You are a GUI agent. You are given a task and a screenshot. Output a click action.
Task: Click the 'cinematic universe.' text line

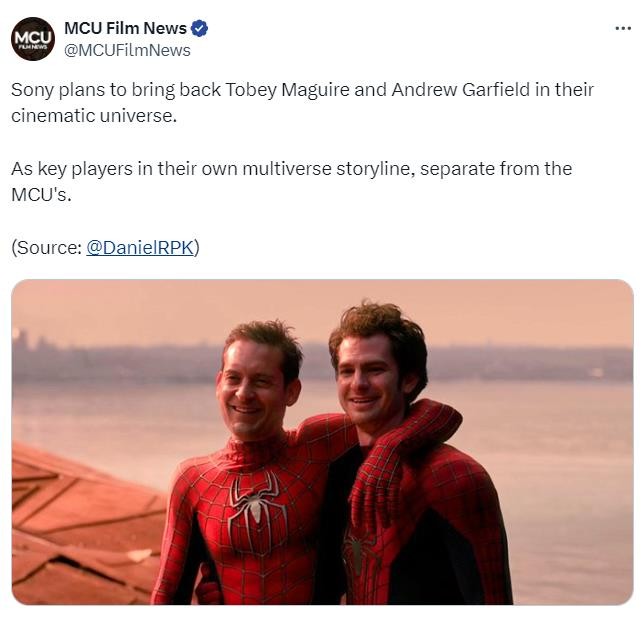pos(94,115)
